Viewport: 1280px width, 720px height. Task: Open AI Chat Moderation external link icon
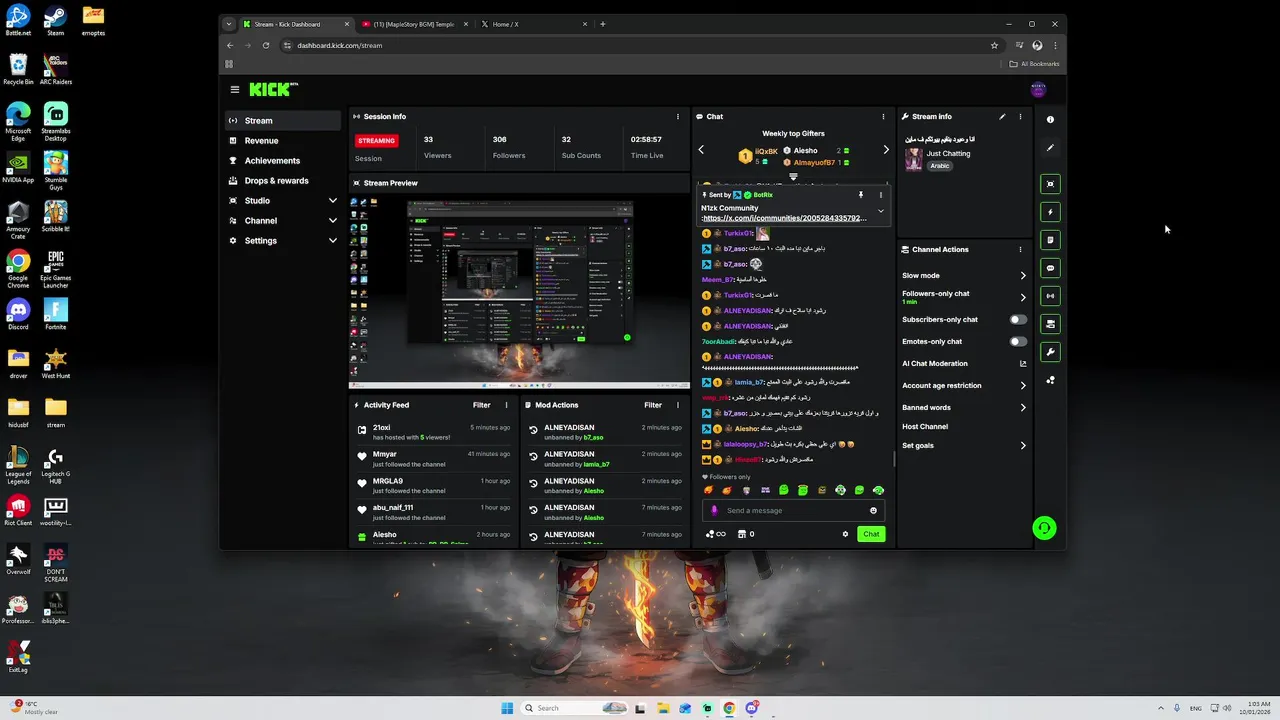tap(1023, 364)
